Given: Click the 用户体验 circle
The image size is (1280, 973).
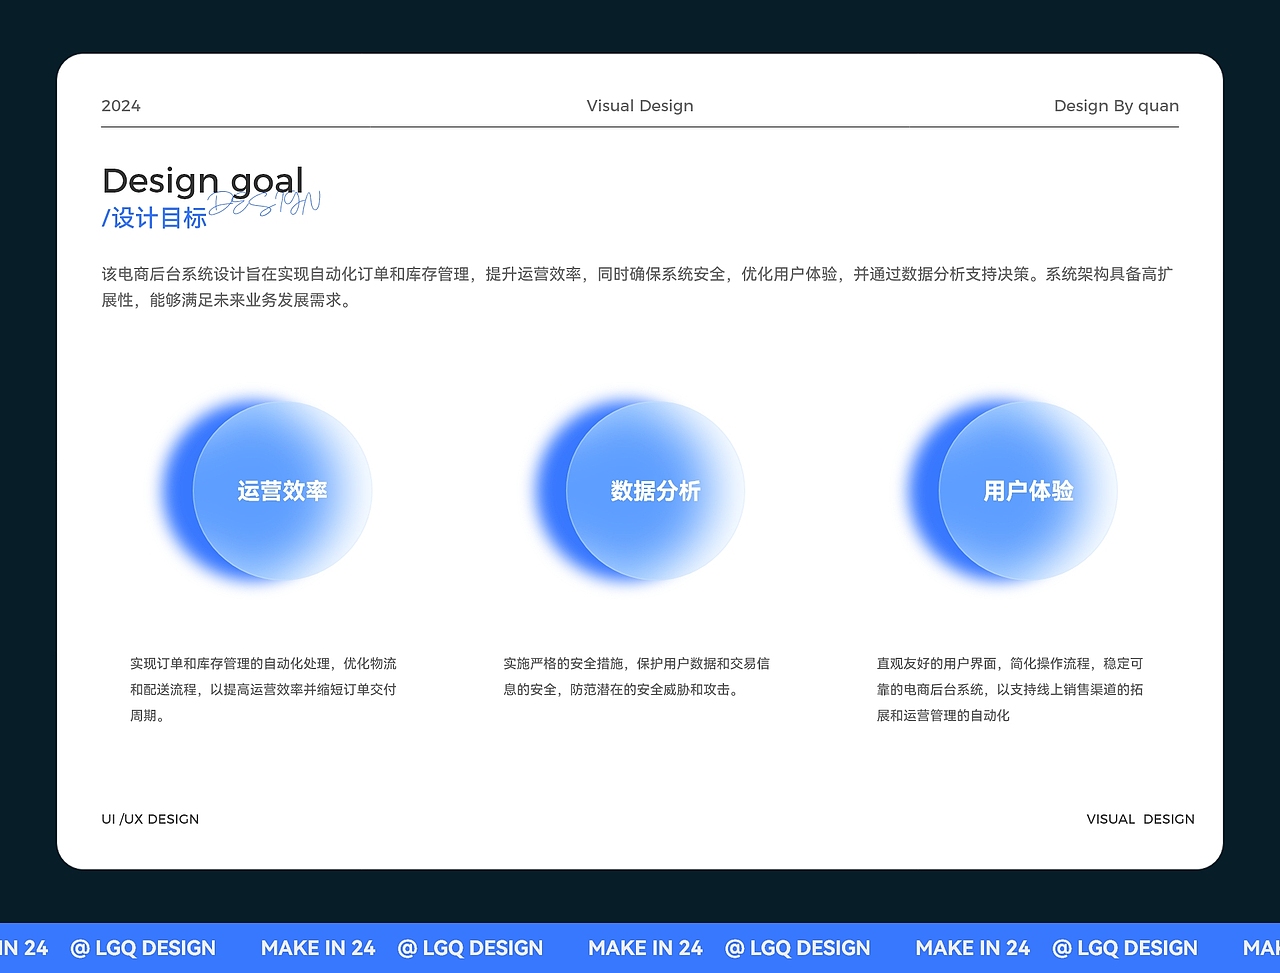Looking at the screenshot, I should pos(1028,490).
